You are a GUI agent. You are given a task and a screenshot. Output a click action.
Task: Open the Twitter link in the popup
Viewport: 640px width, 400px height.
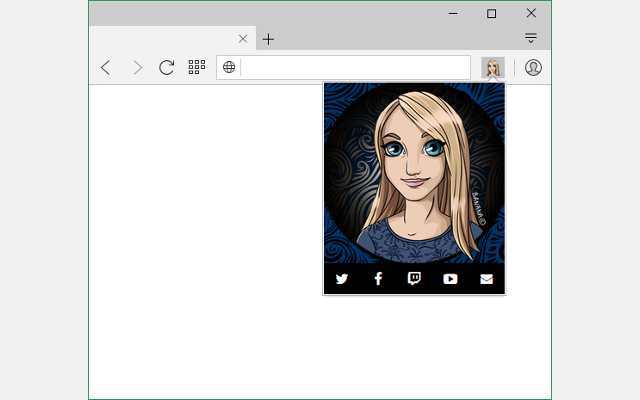pos(342,279)
